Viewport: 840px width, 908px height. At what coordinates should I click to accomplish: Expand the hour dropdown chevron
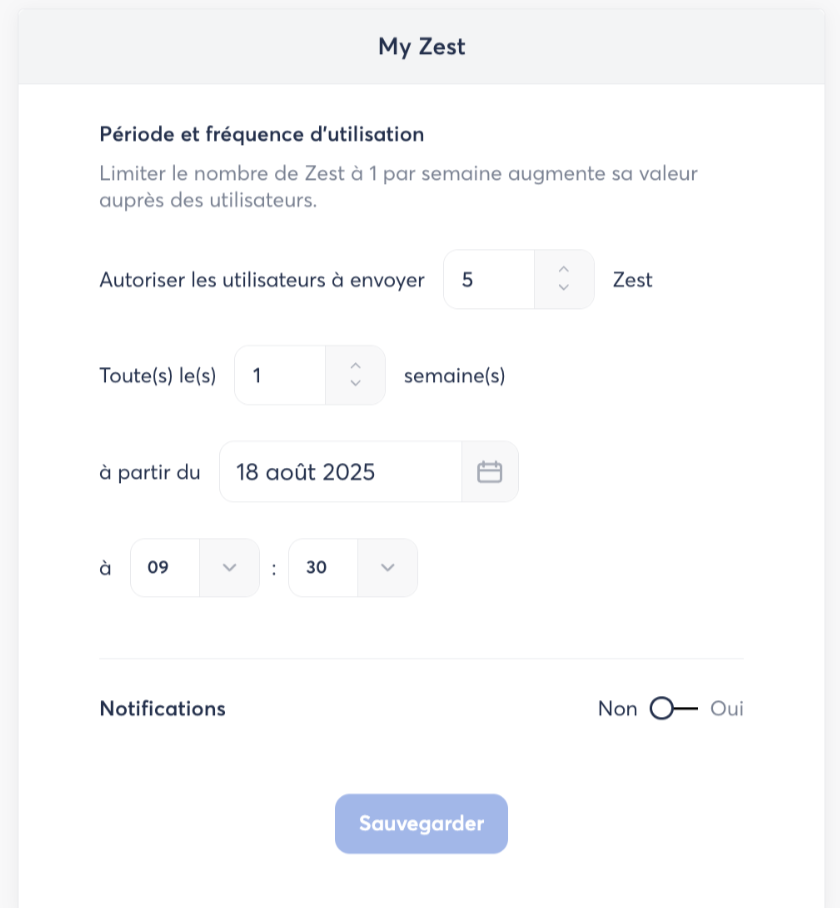point(229,568)
